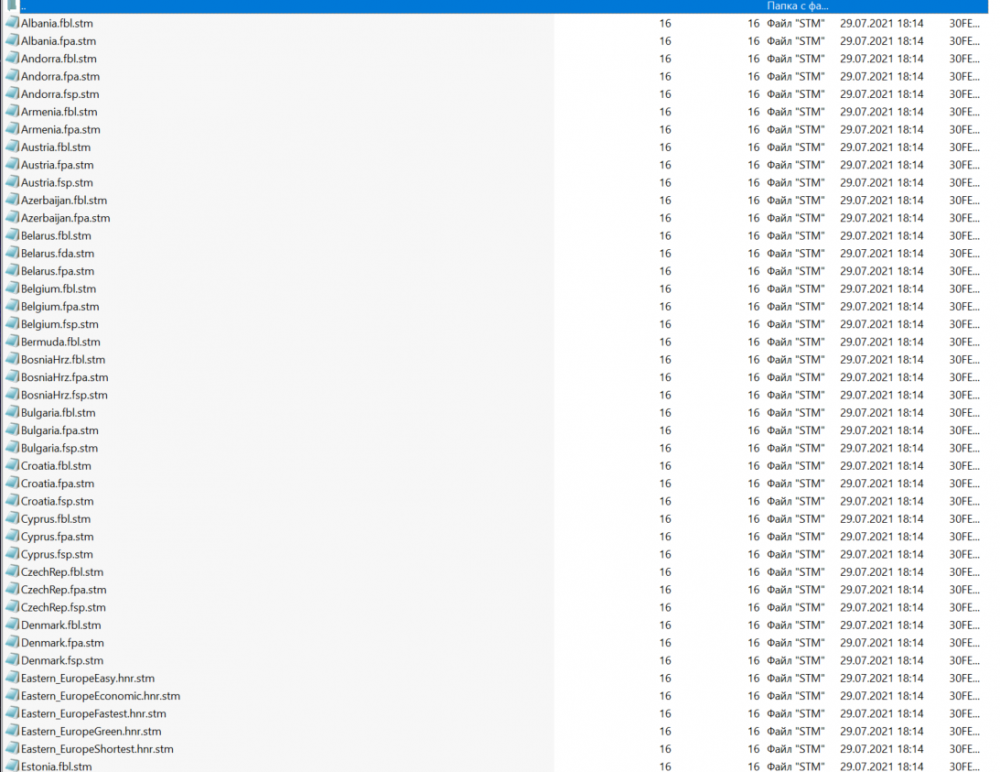Select the file name Eastern_EuropeFastest.hnr.stm
The height and width of the screenshot is (772, 1000).
tap(94, 713)
